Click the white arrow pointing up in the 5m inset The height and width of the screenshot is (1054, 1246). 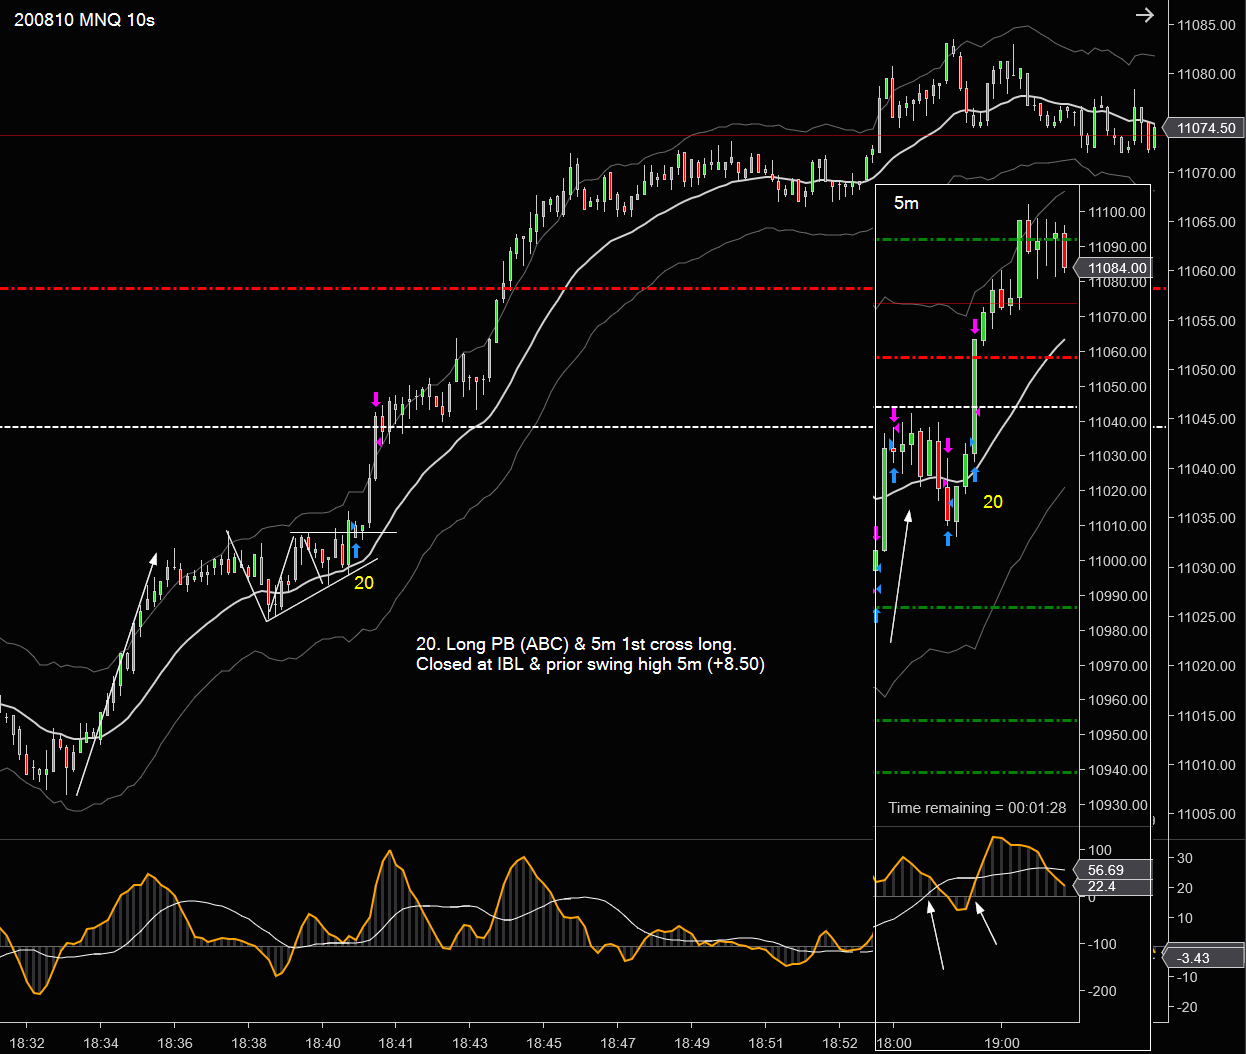[x=900, y=576]
